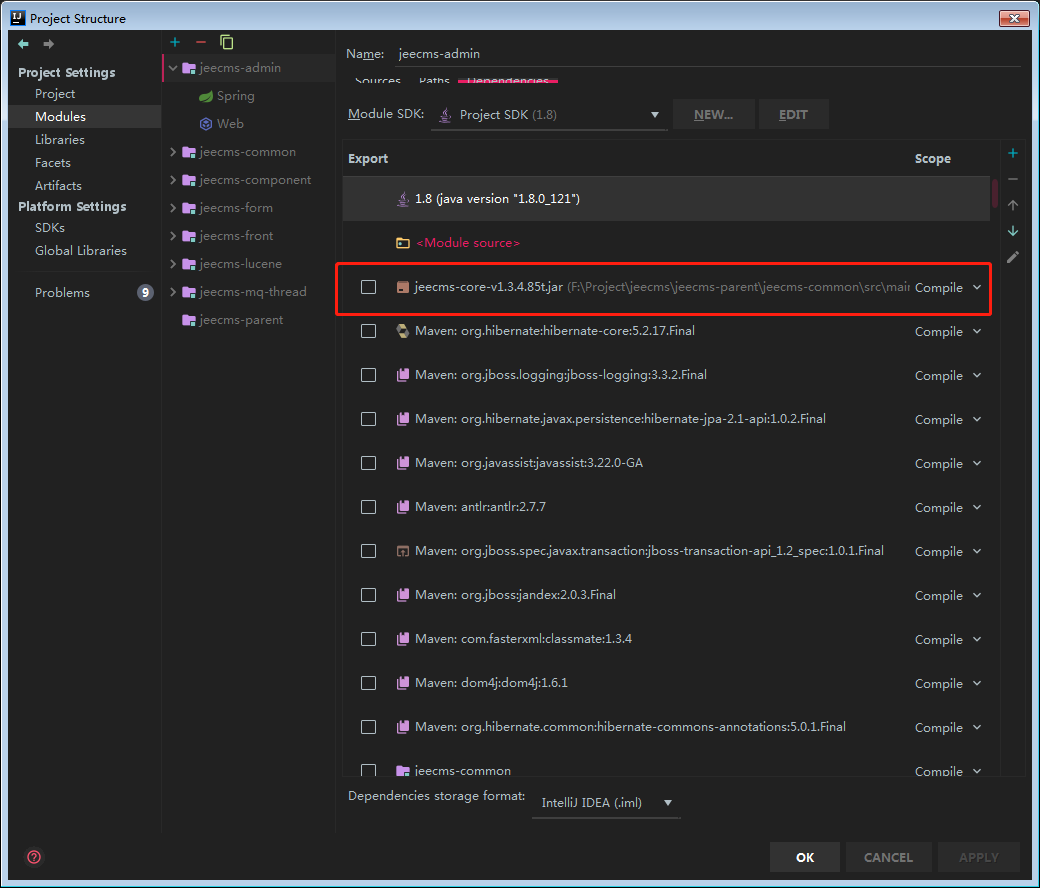Open the Libraries settings section

tap(60, 140)
